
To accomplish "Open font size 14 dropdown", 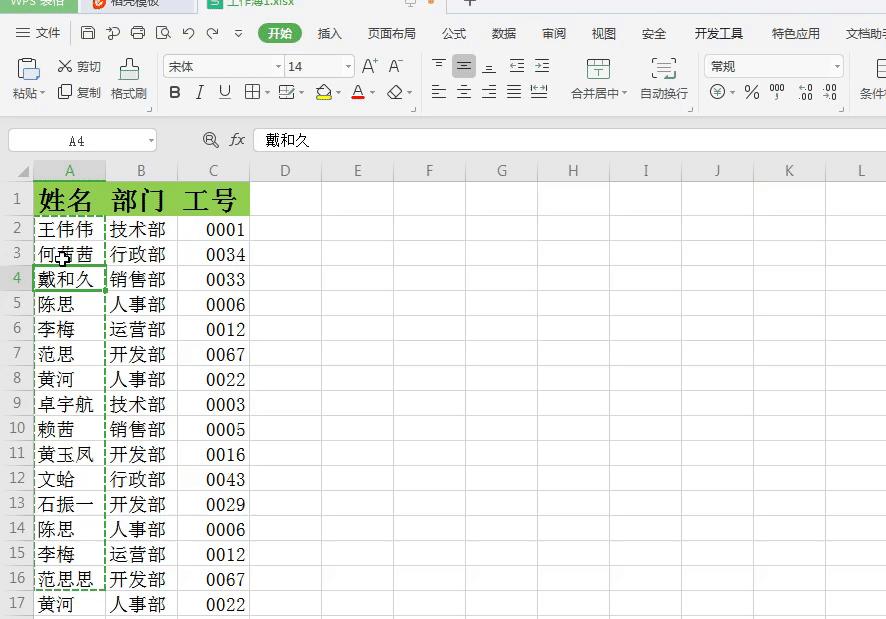I will coord(348,67).
